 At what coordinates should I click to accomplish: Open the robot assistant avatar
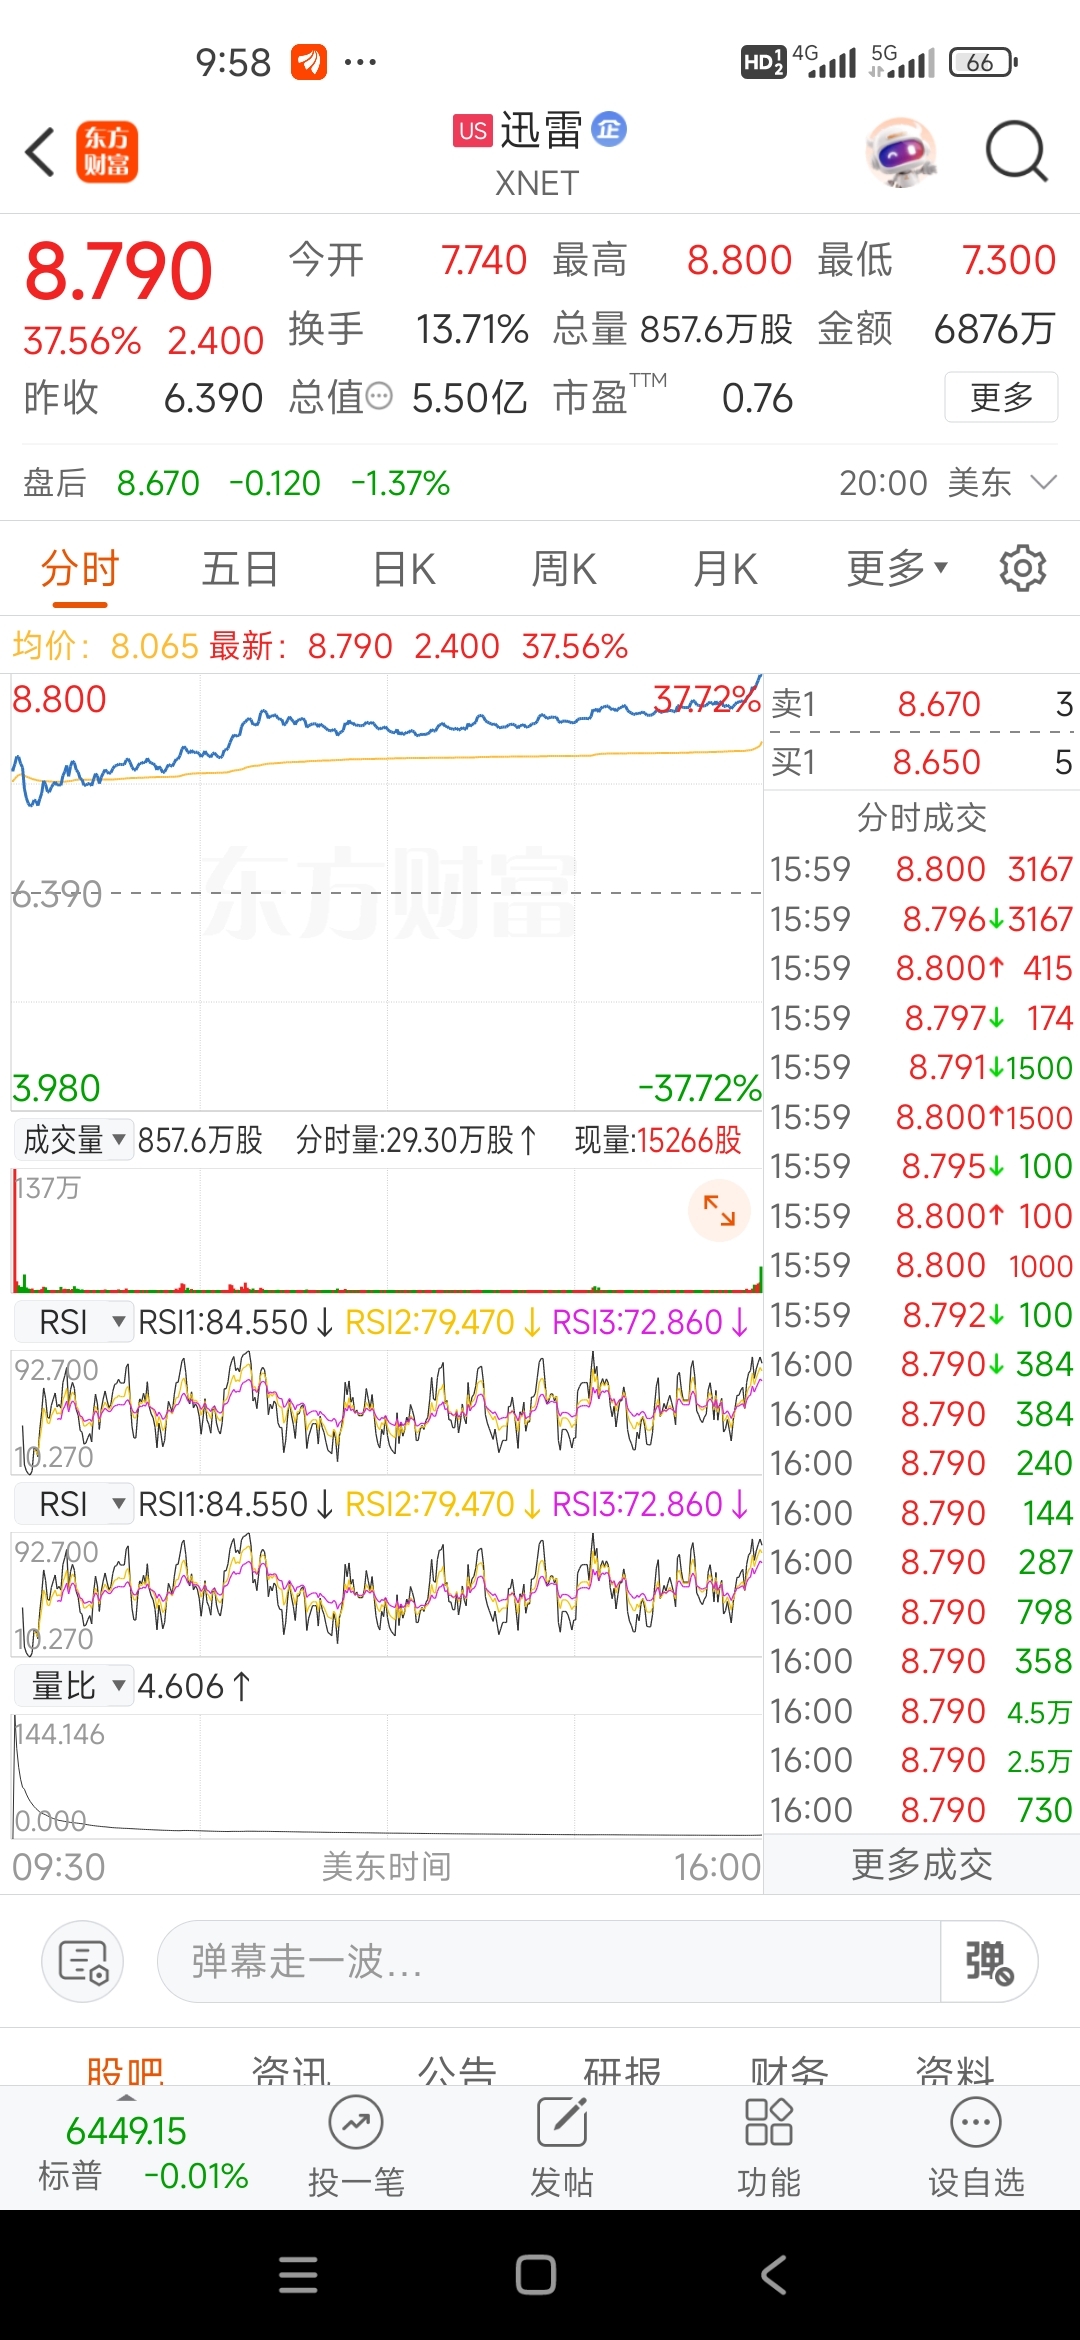pos(902,153)
